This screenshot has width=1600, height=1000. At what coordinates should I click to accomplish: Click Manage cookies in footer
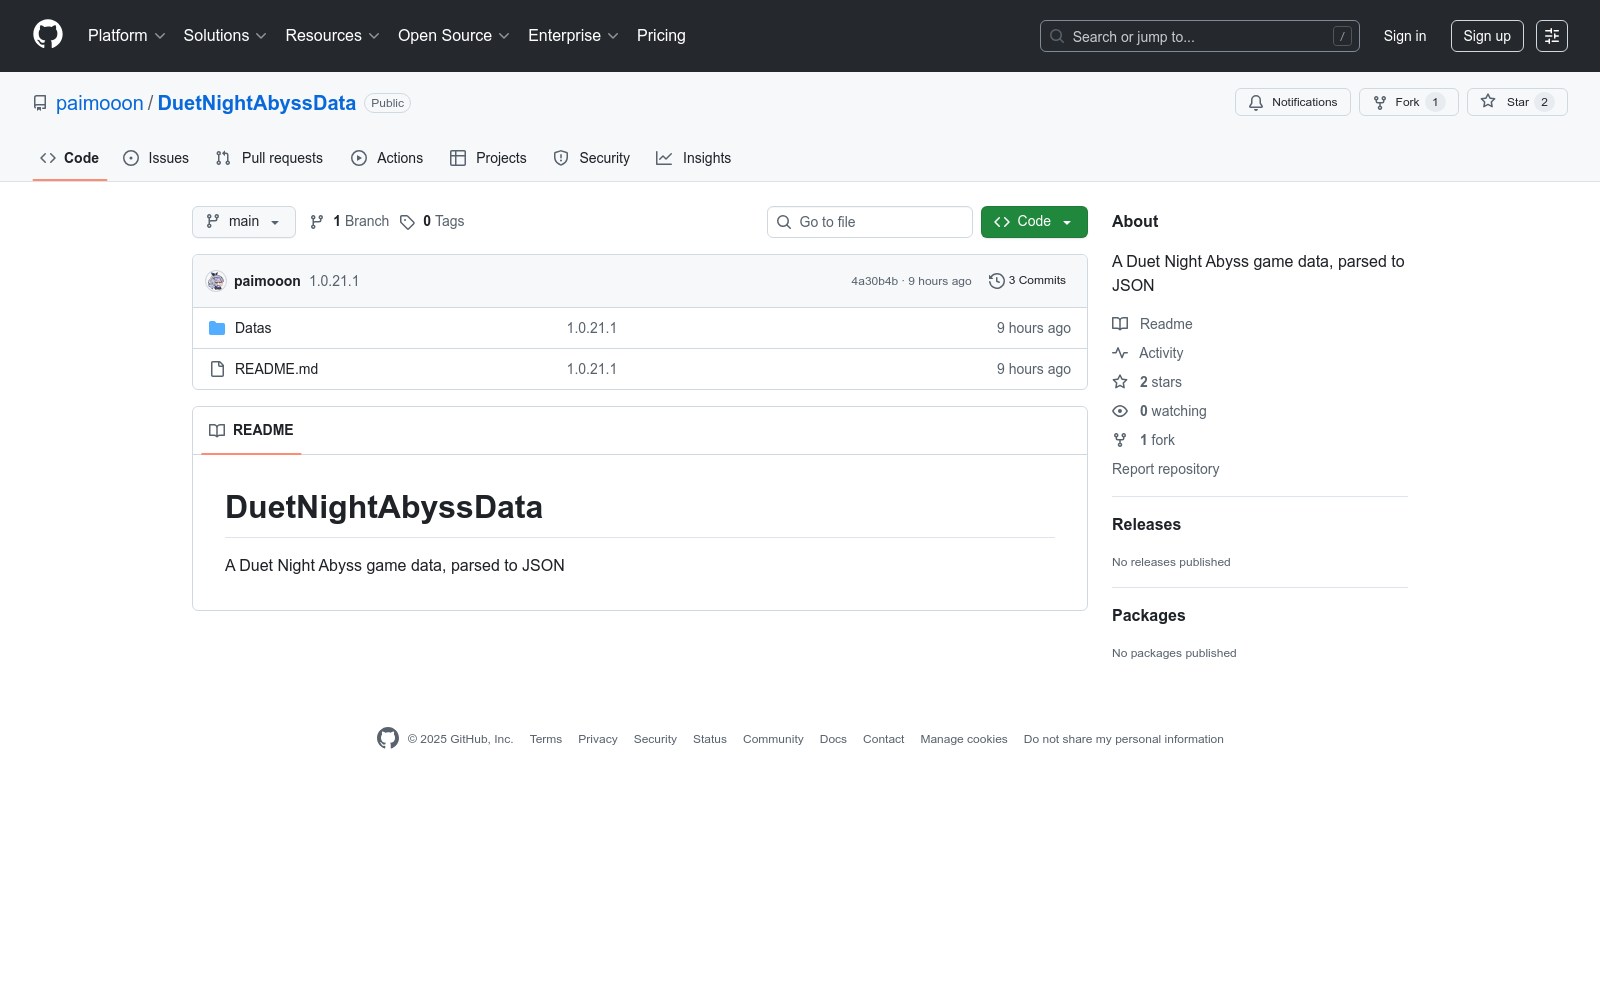[964, 739]
